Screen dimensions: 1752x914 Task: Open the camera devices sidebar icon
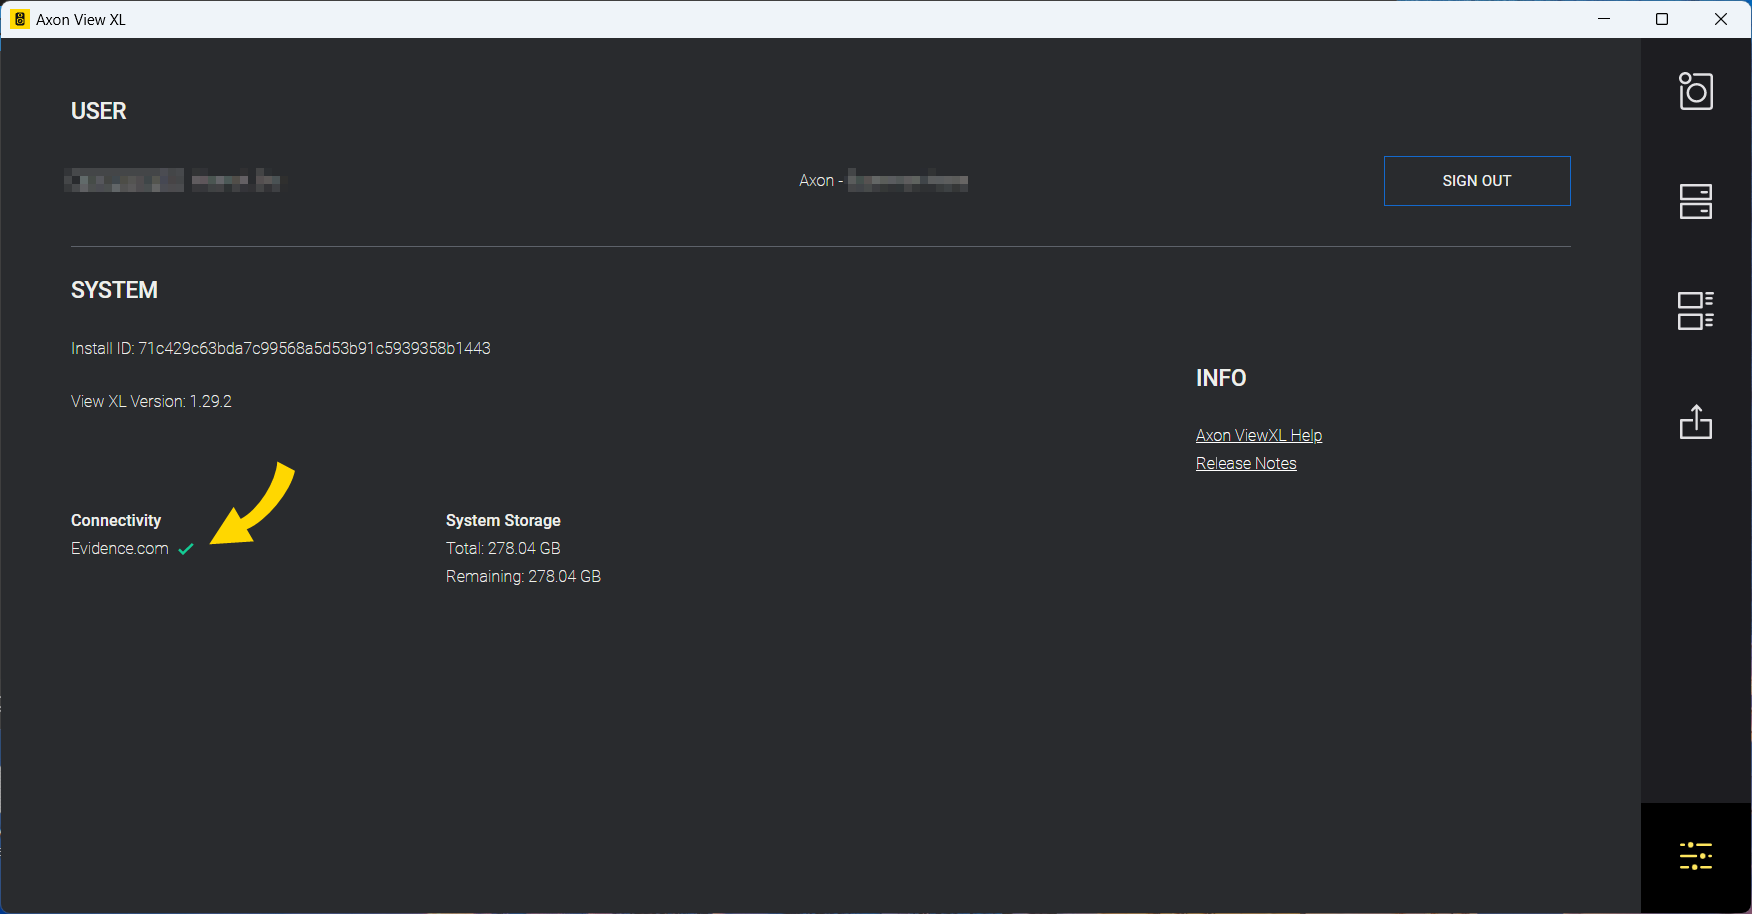pyautogui.click(x=1695, y=91)
